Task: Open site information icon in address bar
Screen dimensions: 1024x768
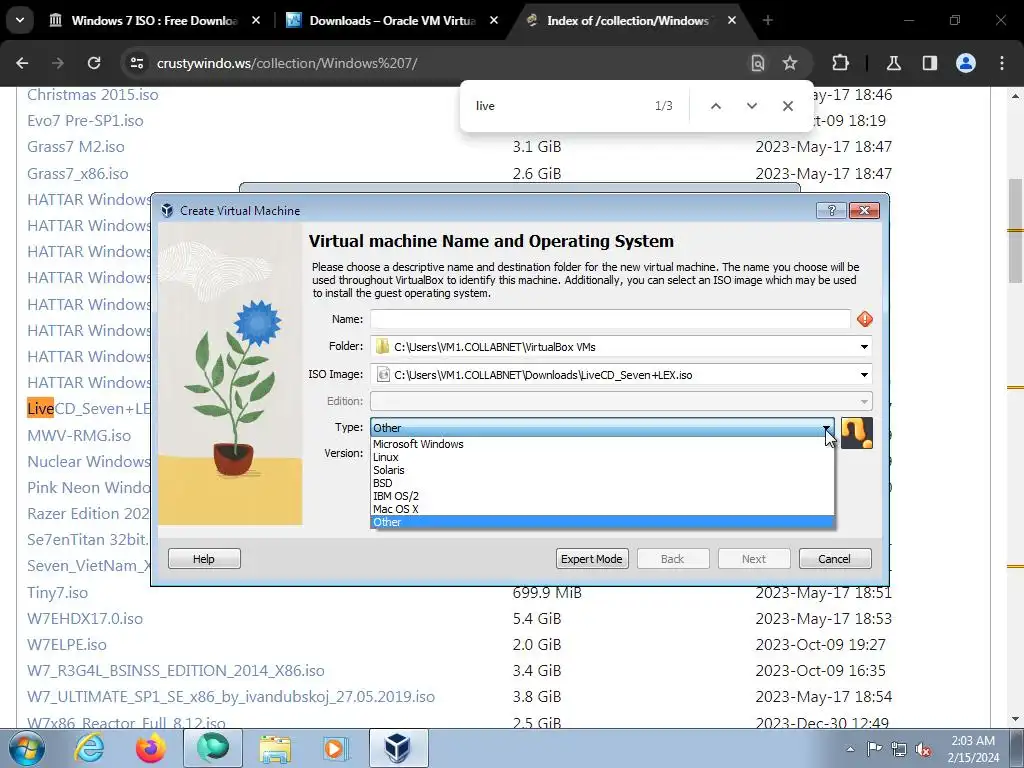Action: [x=136, y=63]
